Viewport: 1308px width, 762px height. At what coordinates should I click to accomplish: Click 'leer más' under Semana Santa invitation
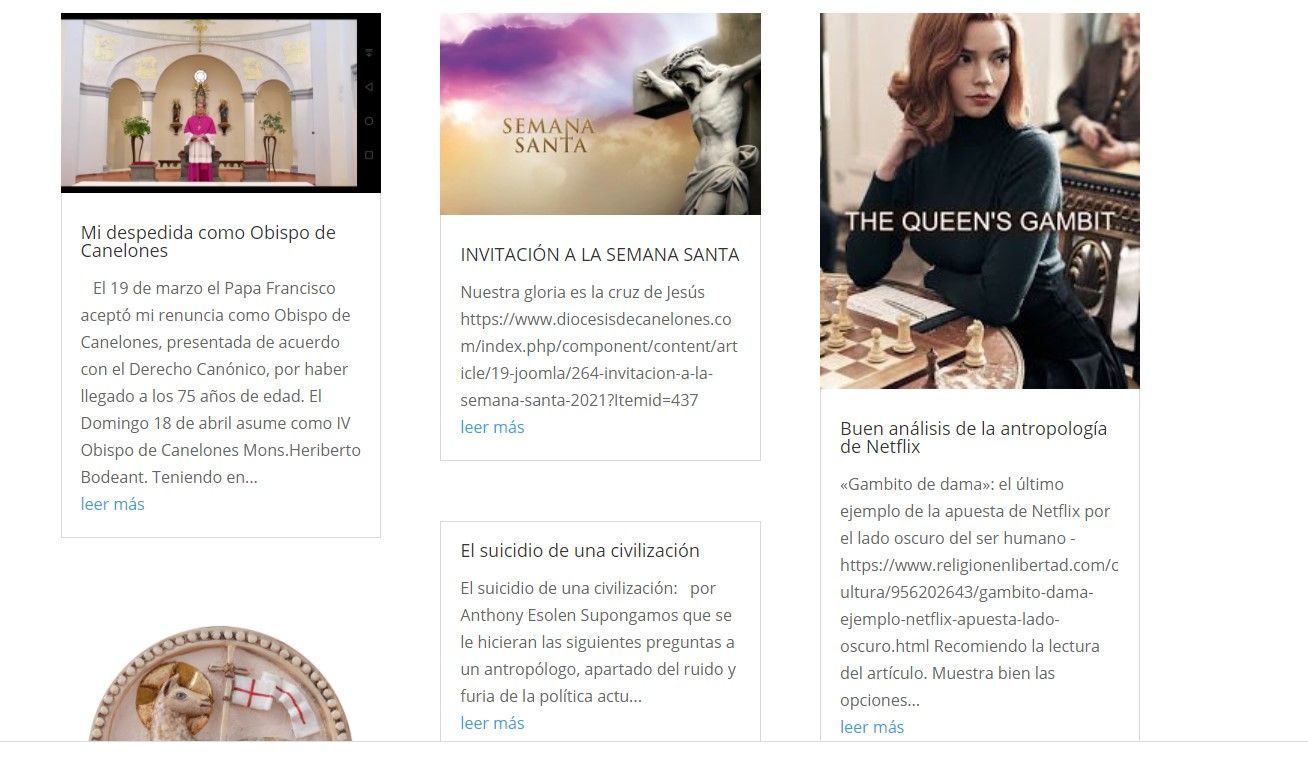coord(492,427)
